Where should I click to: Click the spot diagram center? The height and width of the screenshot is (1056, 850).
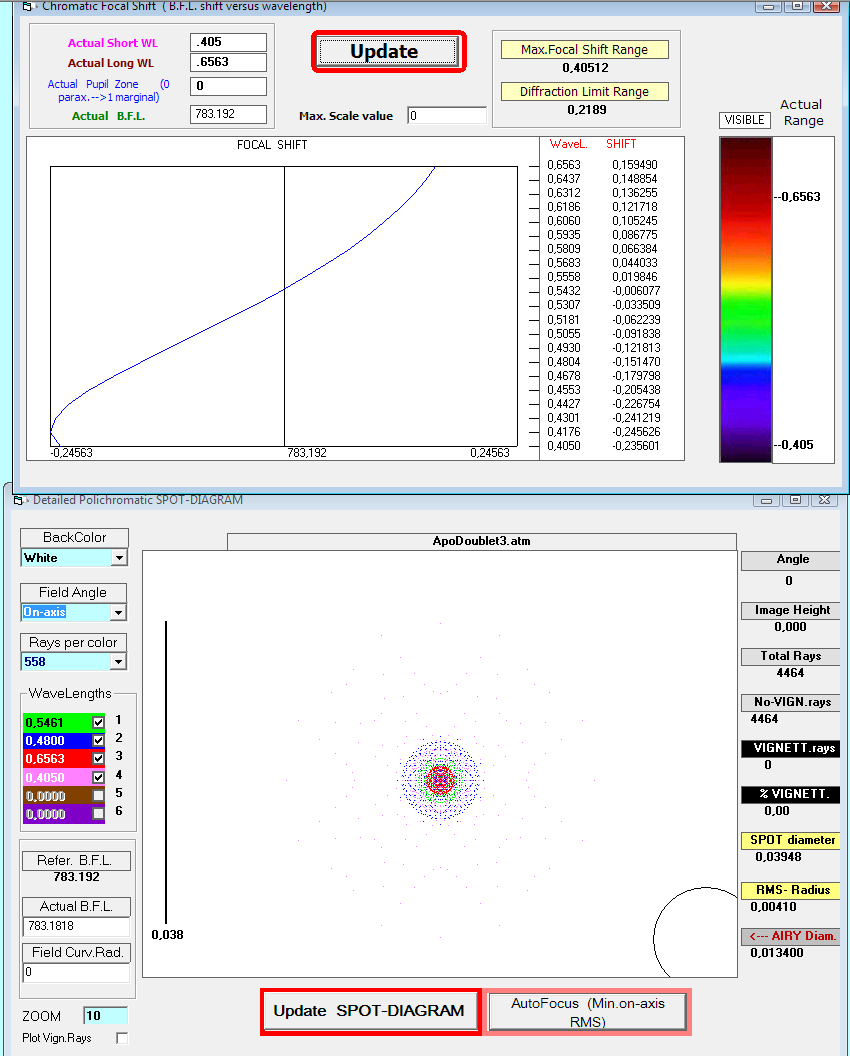[x=440, y=780]
